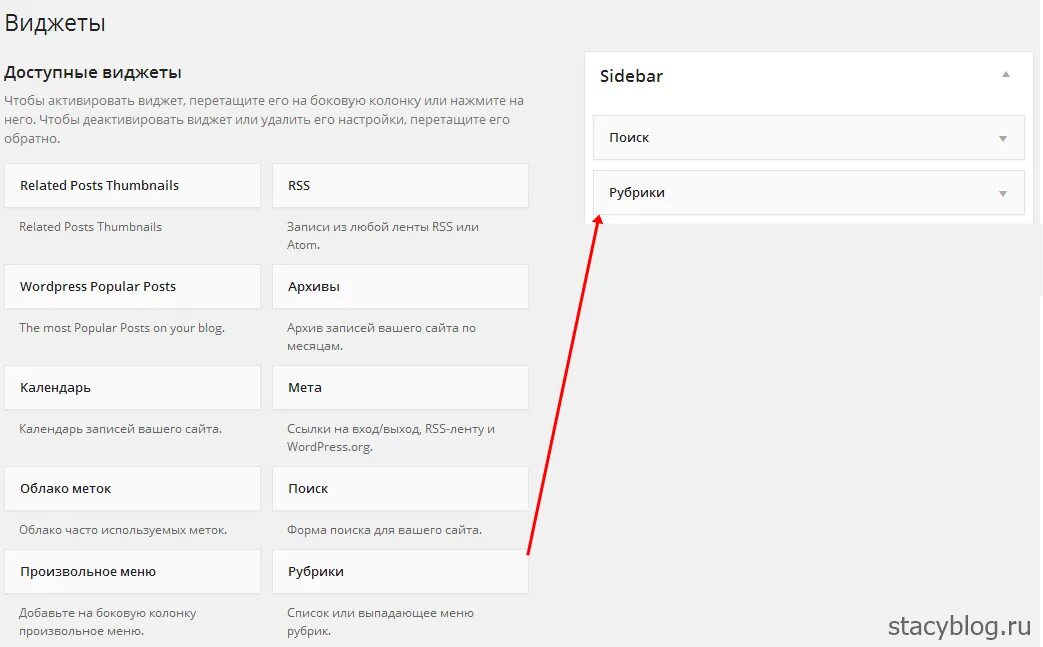1043x647 pixels.
Task: Click the stacyblog.ru watermark text
Action: pyautogui.click(x=959, y=626)
